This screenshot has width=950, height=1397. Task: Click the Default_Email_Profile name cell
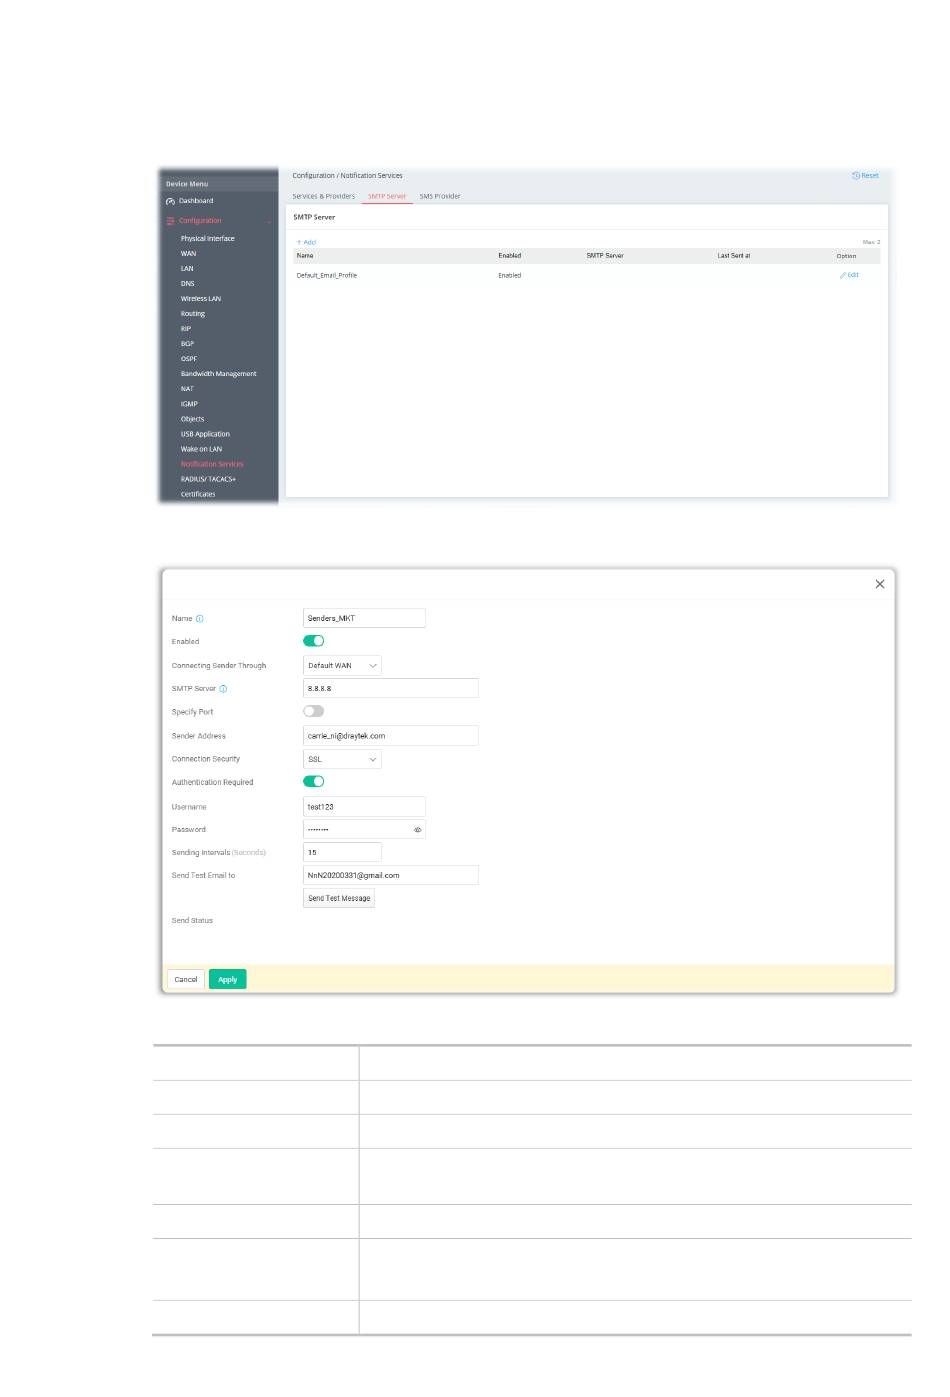coord(327,275)
